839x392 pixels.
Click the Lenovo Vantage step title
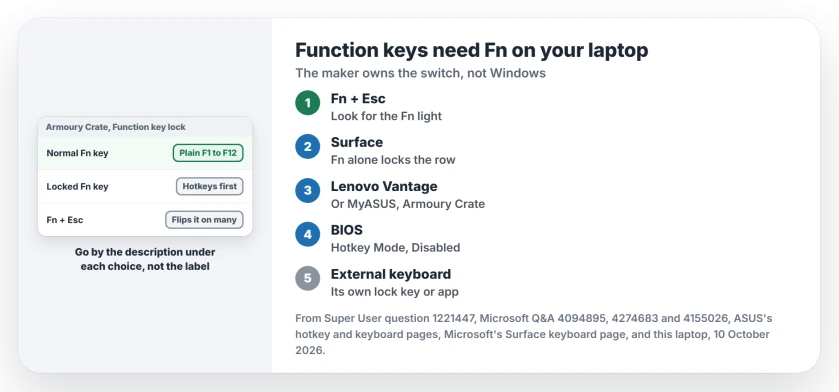pos(384,186)
